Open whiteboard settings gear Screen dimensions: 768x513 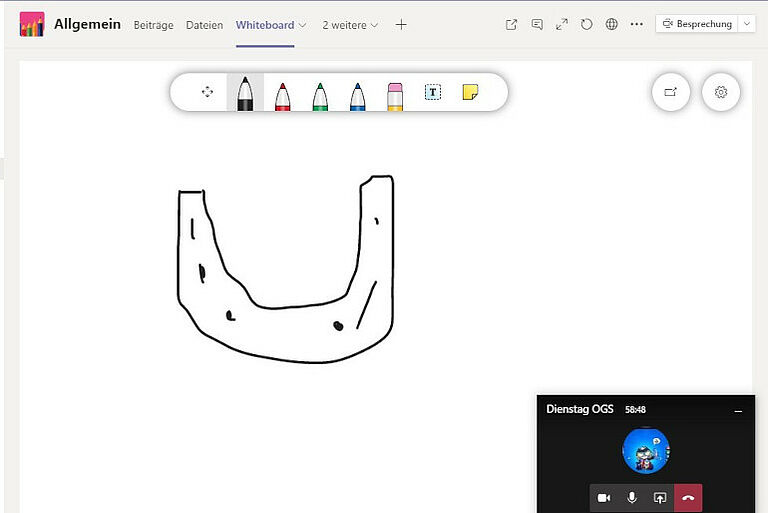[720, 92]
